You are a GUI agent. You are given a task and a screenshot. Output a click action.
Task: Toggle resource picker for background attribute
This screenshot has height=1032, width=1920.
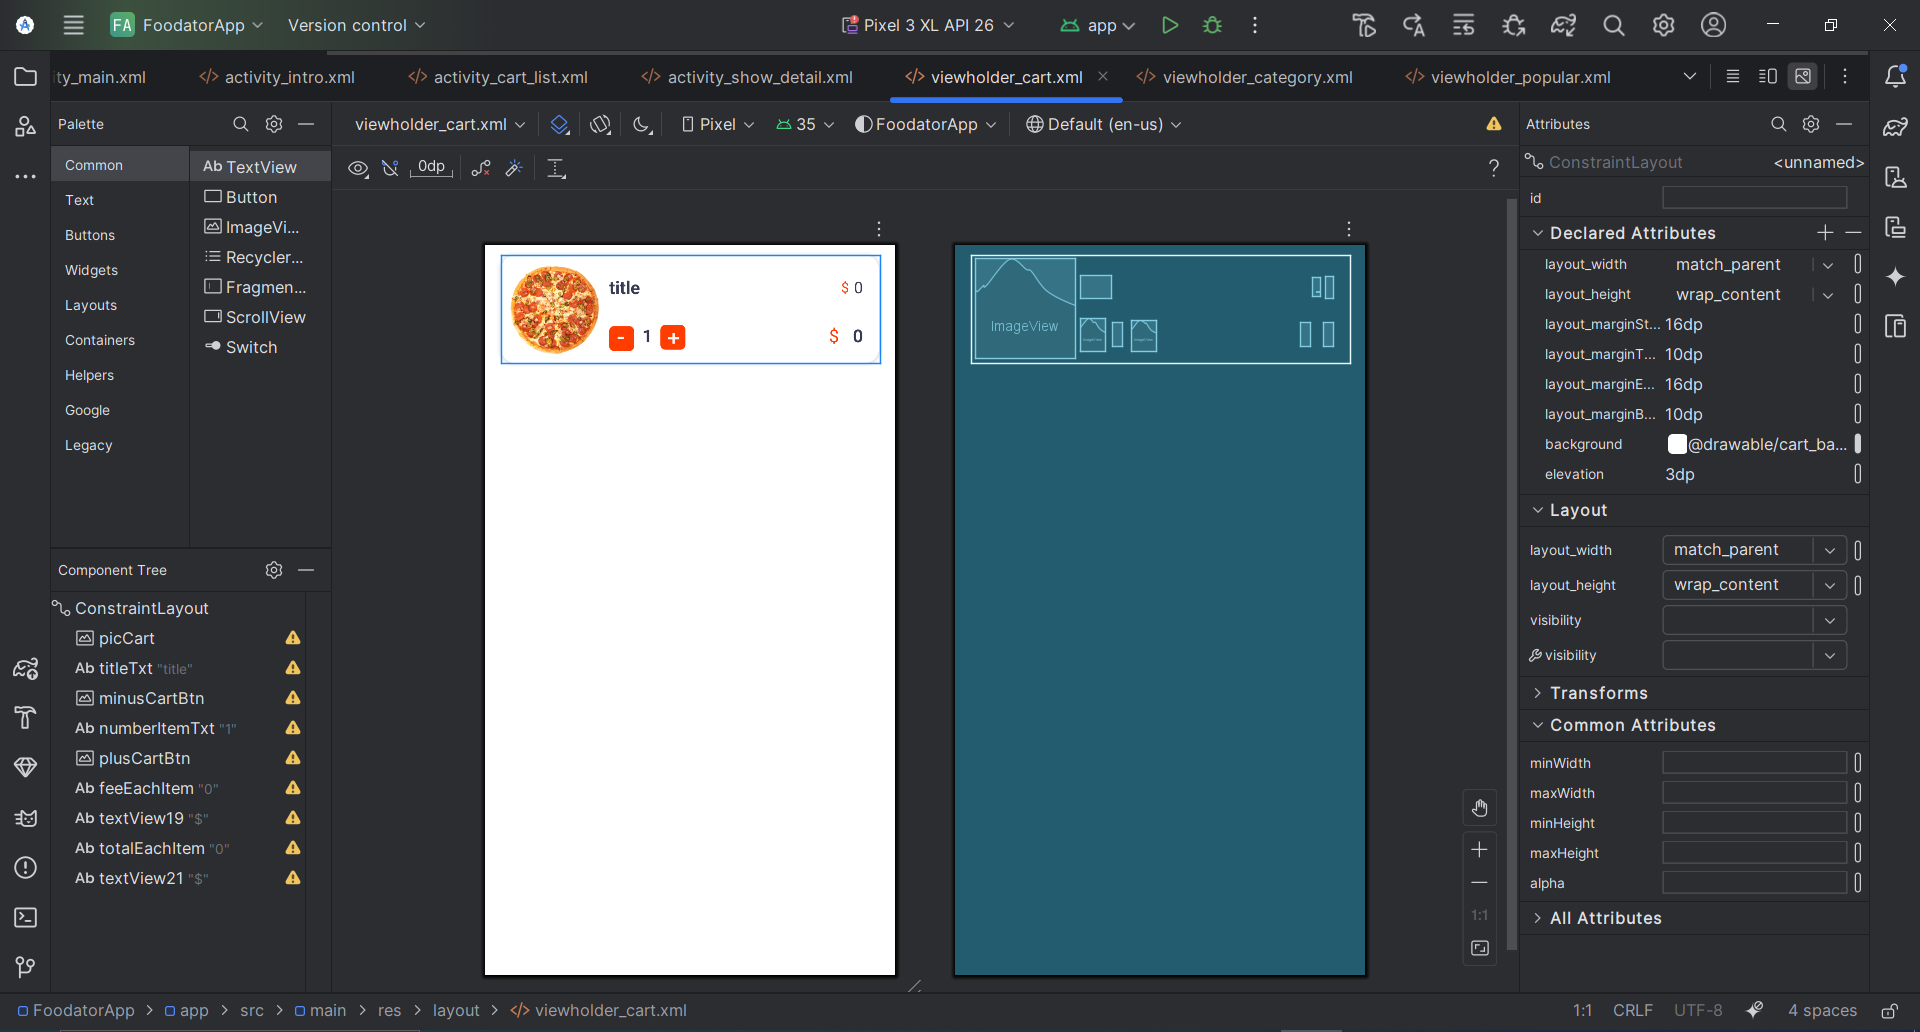click(x=1858, y=444)
